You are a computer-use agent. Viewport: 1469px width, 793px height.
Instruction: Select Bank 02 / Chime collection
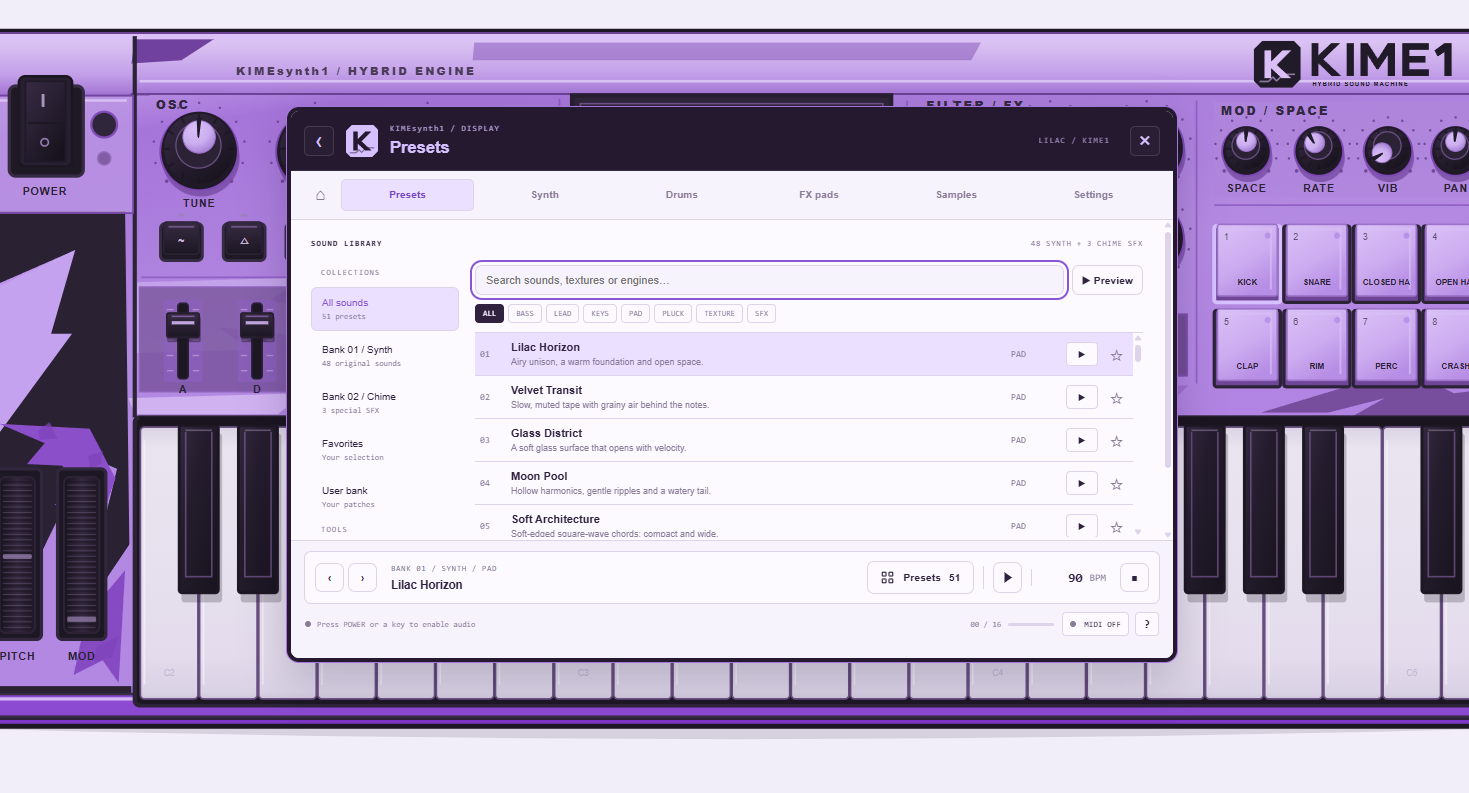385,402
